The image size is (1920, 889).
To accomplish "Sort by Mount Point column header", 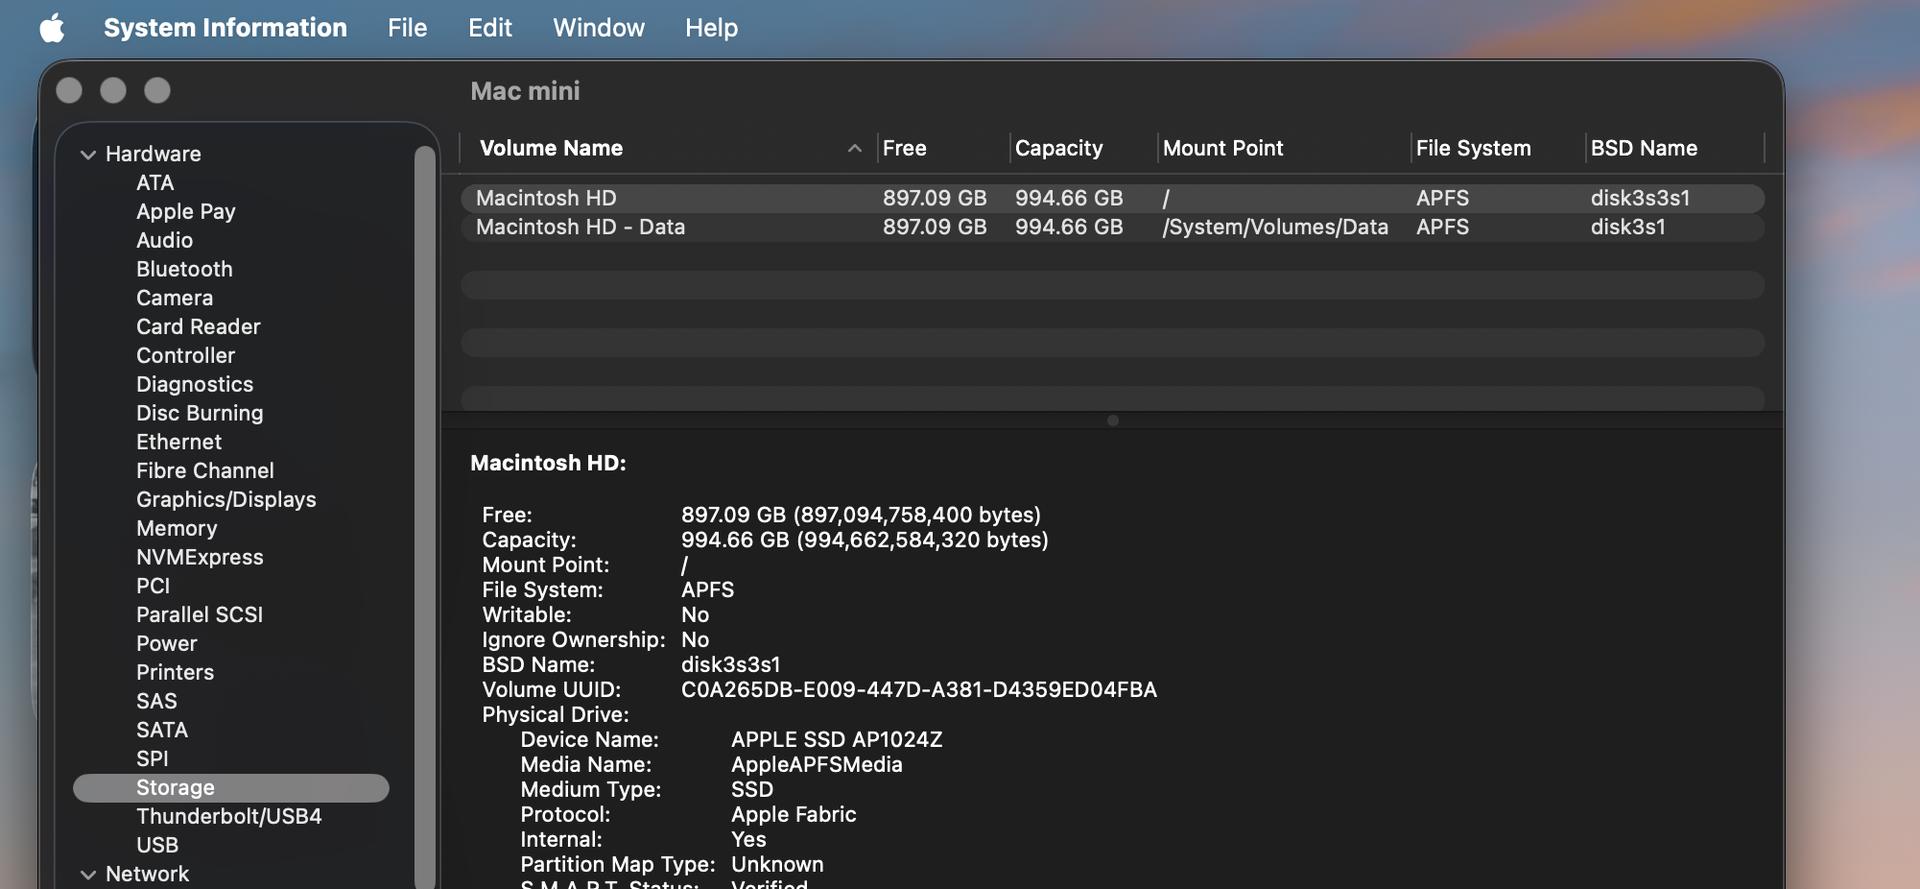I will tap(1222, 148).
